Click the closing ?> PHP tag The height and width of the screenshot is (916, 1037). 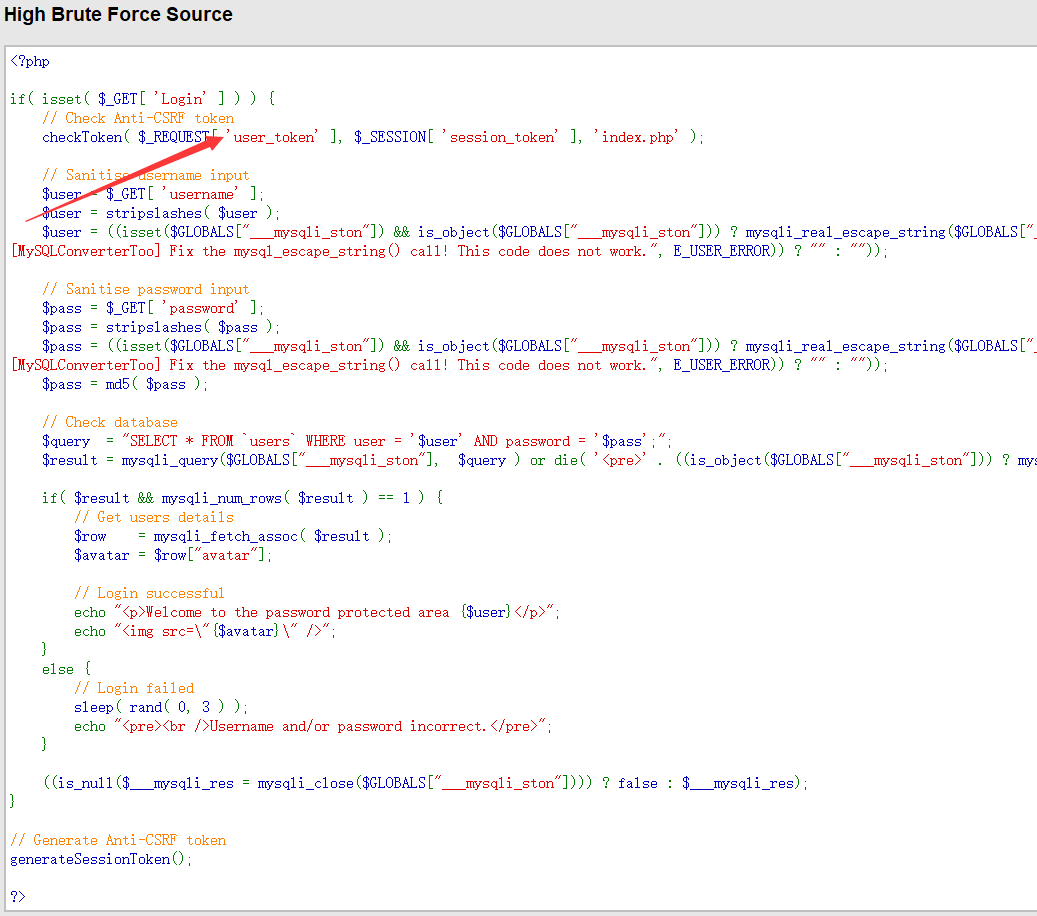(x=18, y=897)
